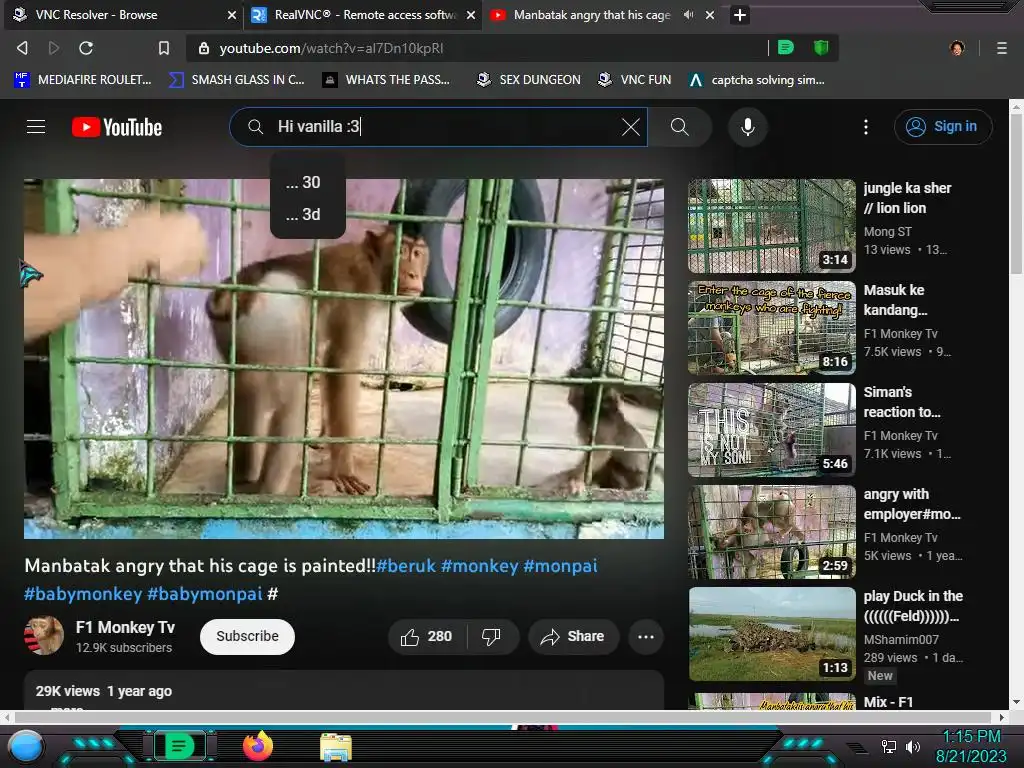The image size is (1024, 768).
Task: Go back with the browser back arrow
Action: (22, 48)
